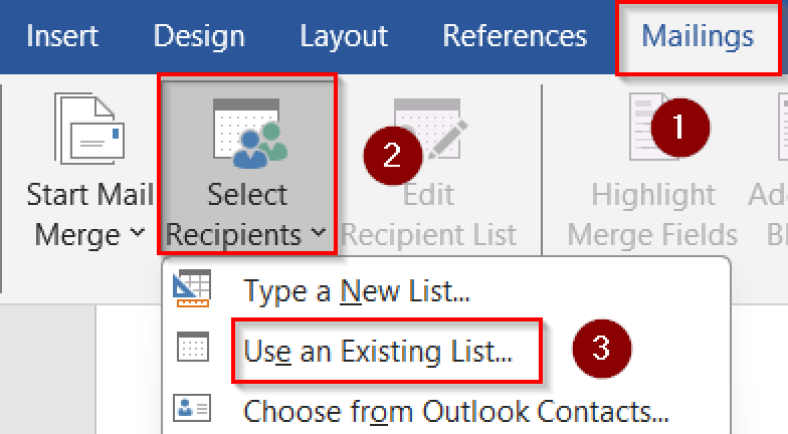Click the table icon beside Use an Existing List
Screen dimensions: 788x434
coord(192,349)
